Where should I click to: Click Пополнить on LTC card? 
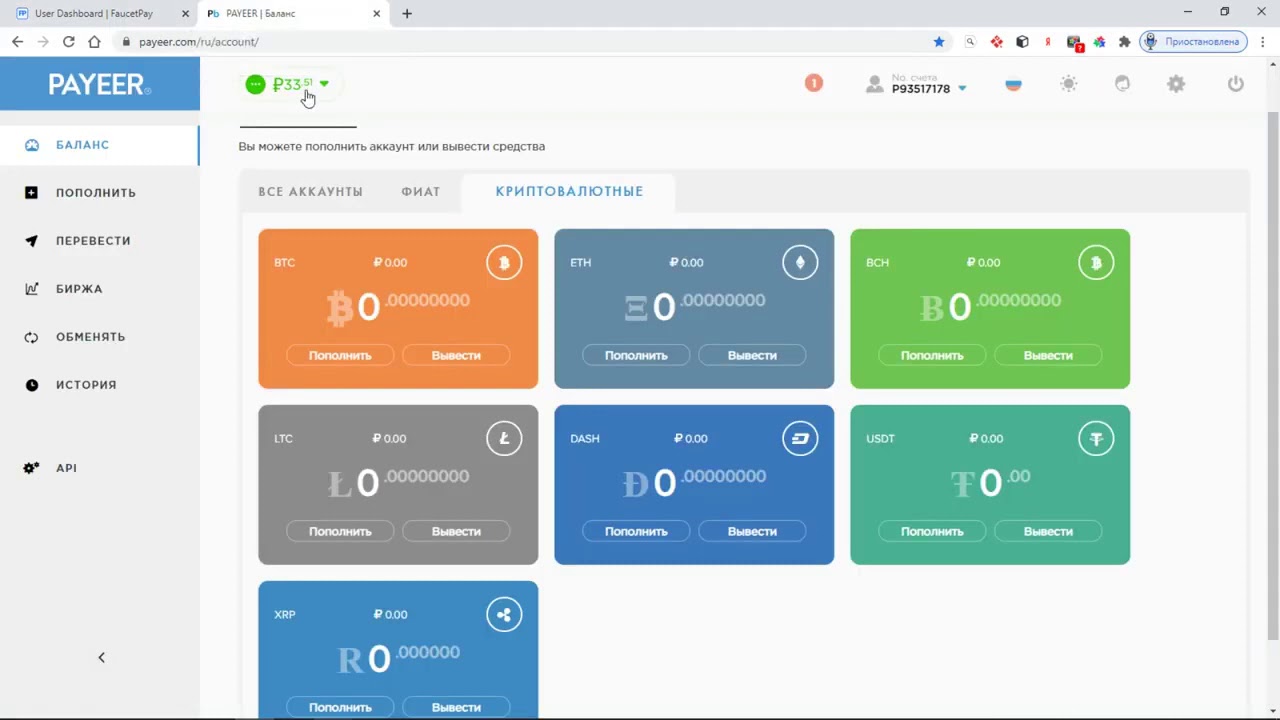click(x=340, y=531)
